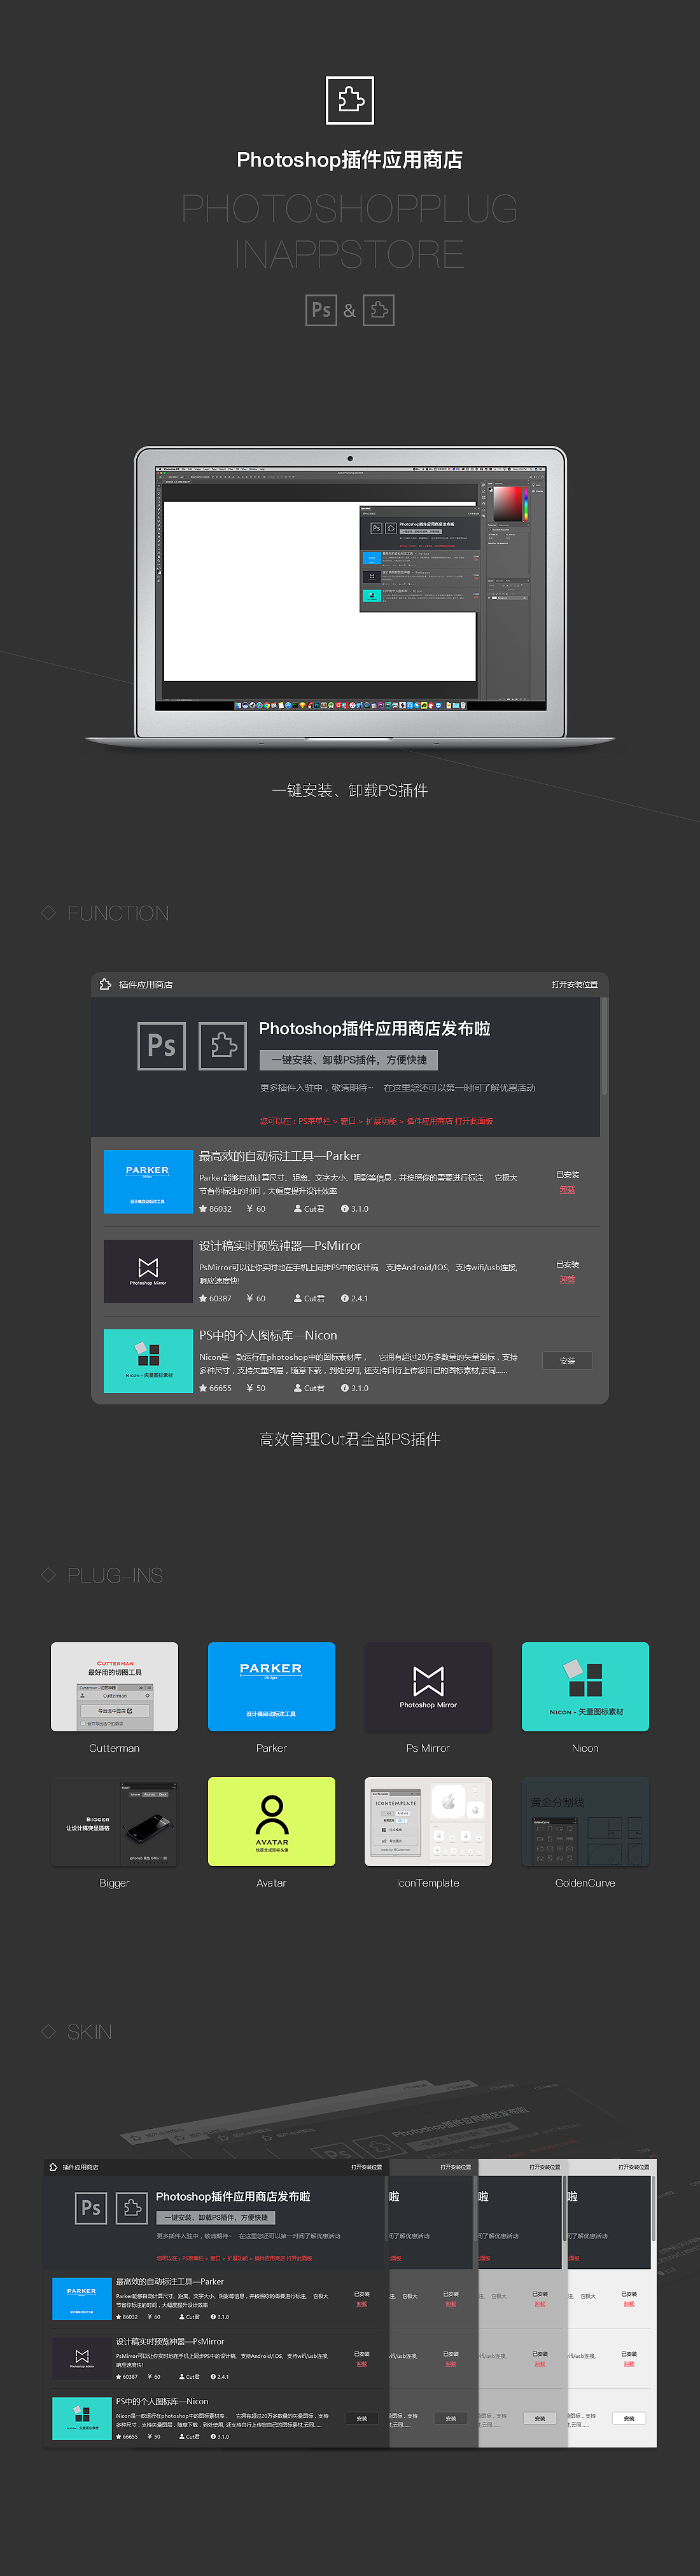Click 已安装 status in FUNCTION panel Parker row
The width and height of the screenshot is (700, 2576).
click(x=567, y=1175)
